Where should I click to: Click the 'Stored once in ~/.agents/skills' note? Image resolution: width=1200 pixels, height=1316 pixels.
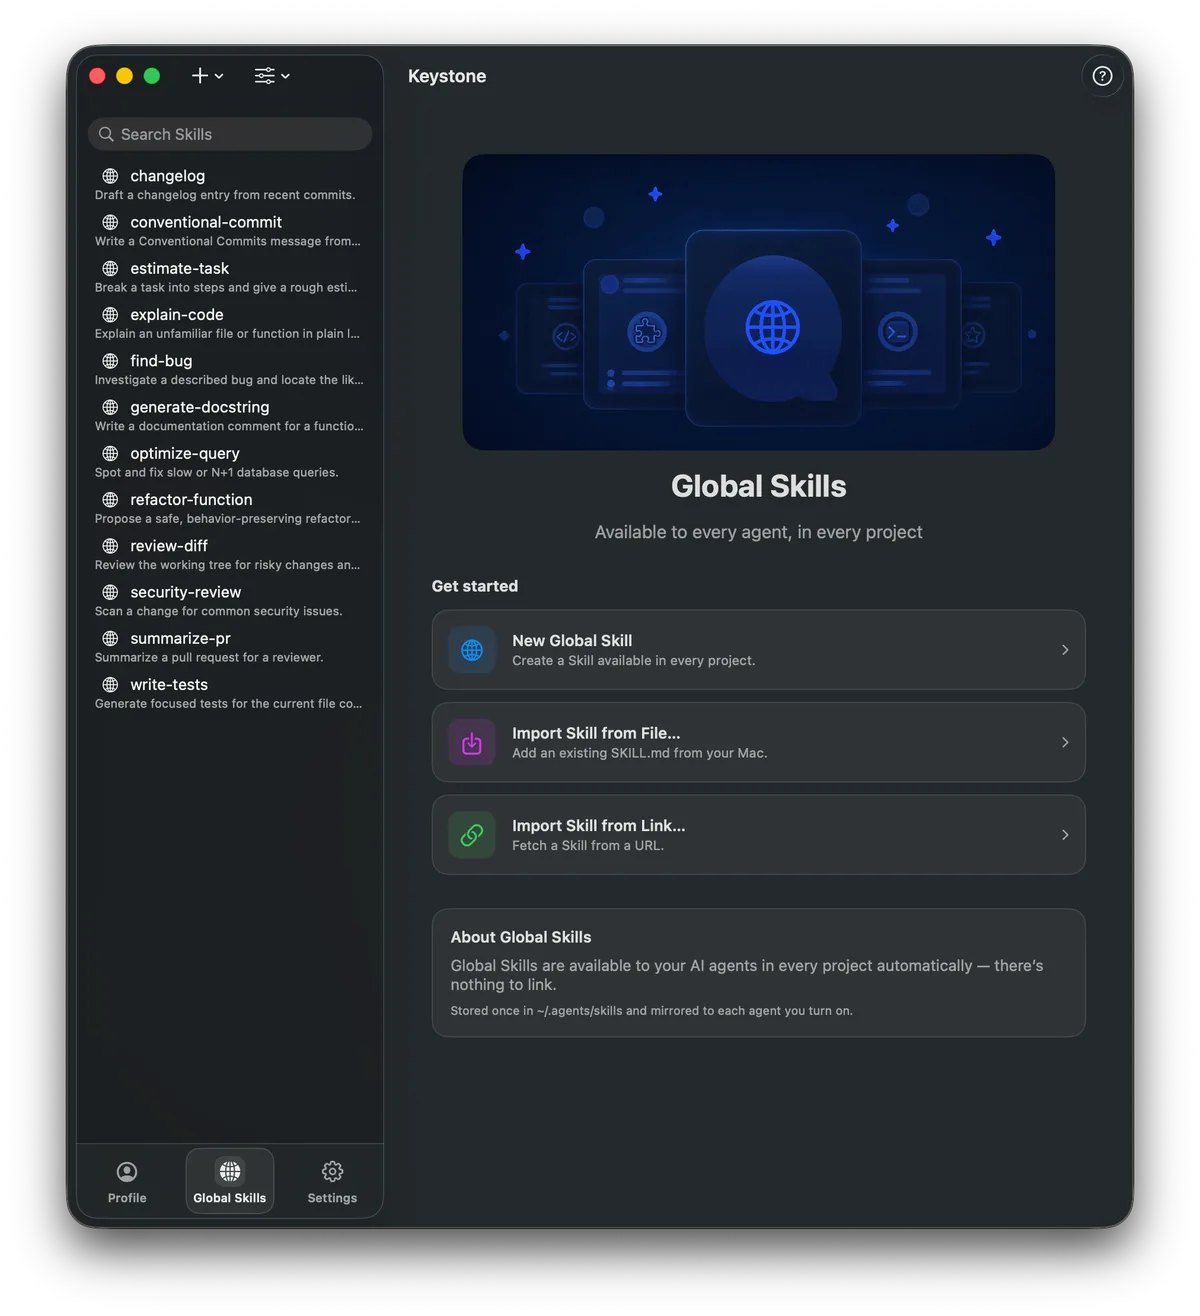point(652,1011)
